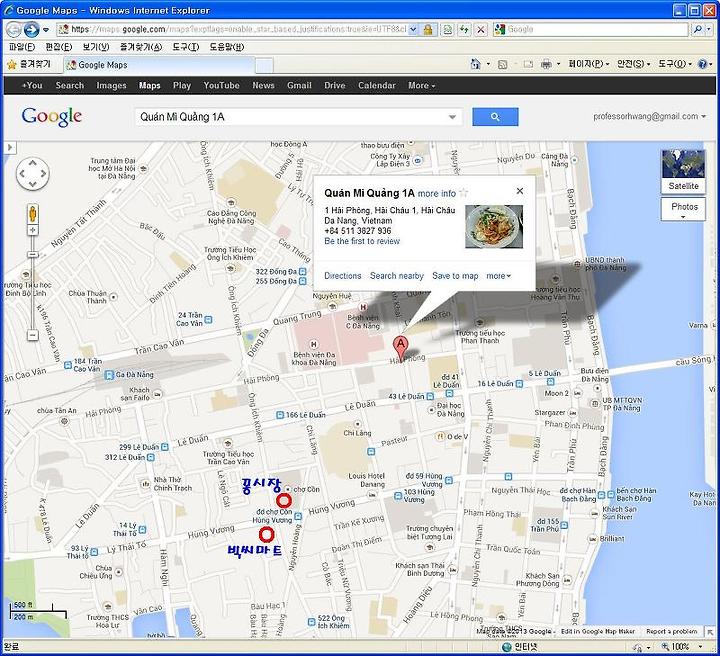The height and width of the screenshot is (656, 720).
Task: Open the recent pages dropdown arrow
Action: [46, 30]
